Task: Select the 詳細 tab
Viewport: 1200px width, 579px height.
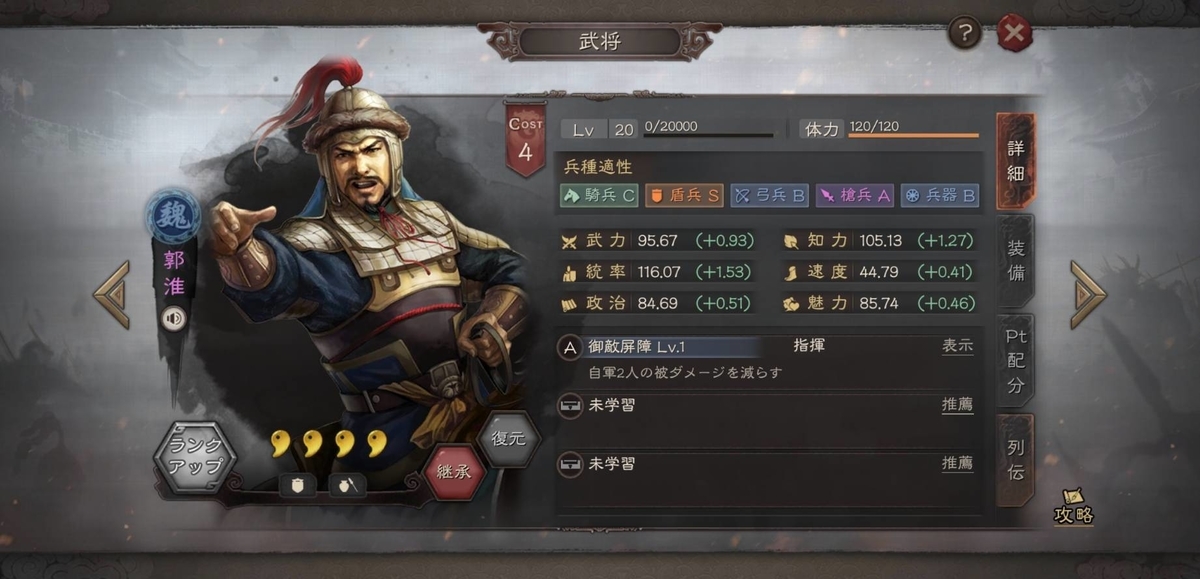Action: coord(1016,161)
